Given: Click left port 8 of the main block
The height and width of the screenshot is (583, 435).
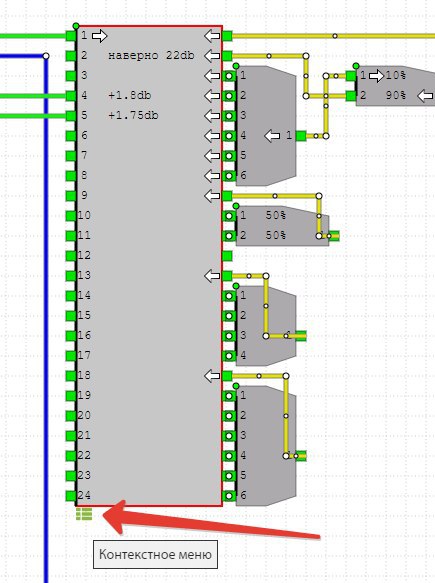Looking at the screenshot, I should coord(71,176).
